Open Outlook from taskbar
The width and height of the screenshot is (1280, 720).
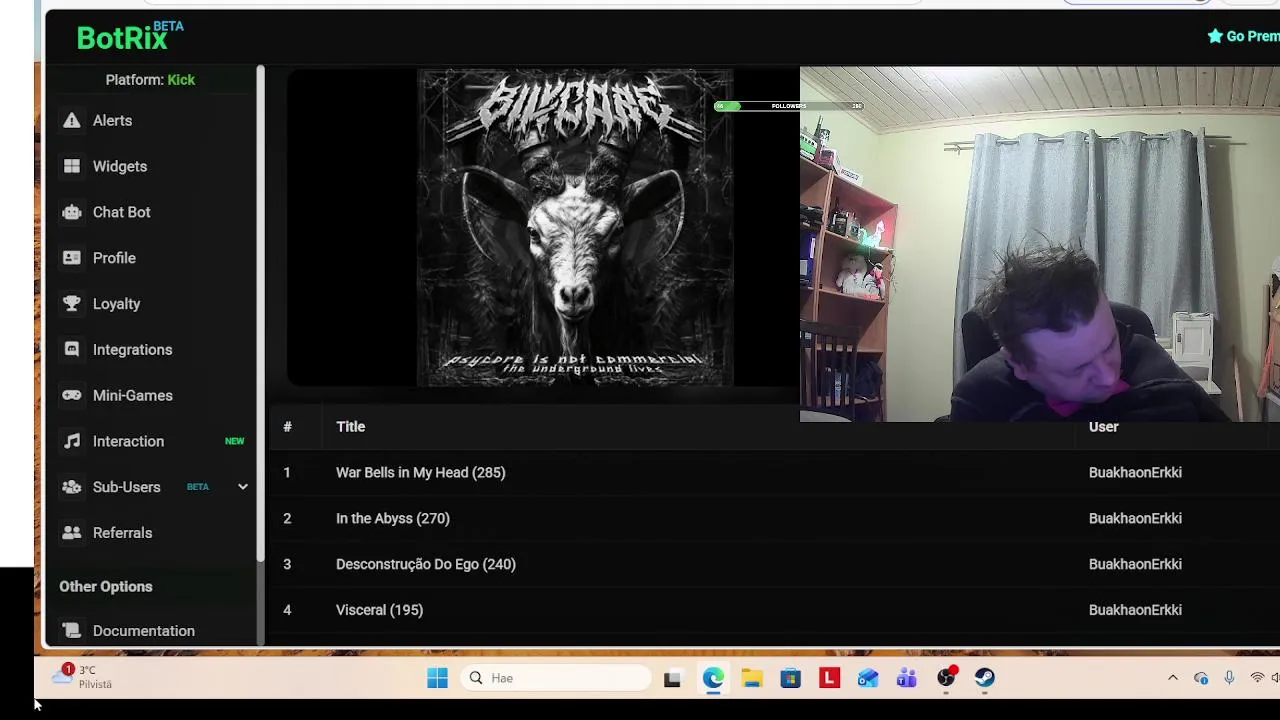pyautogui.click(x=868, y=679)
